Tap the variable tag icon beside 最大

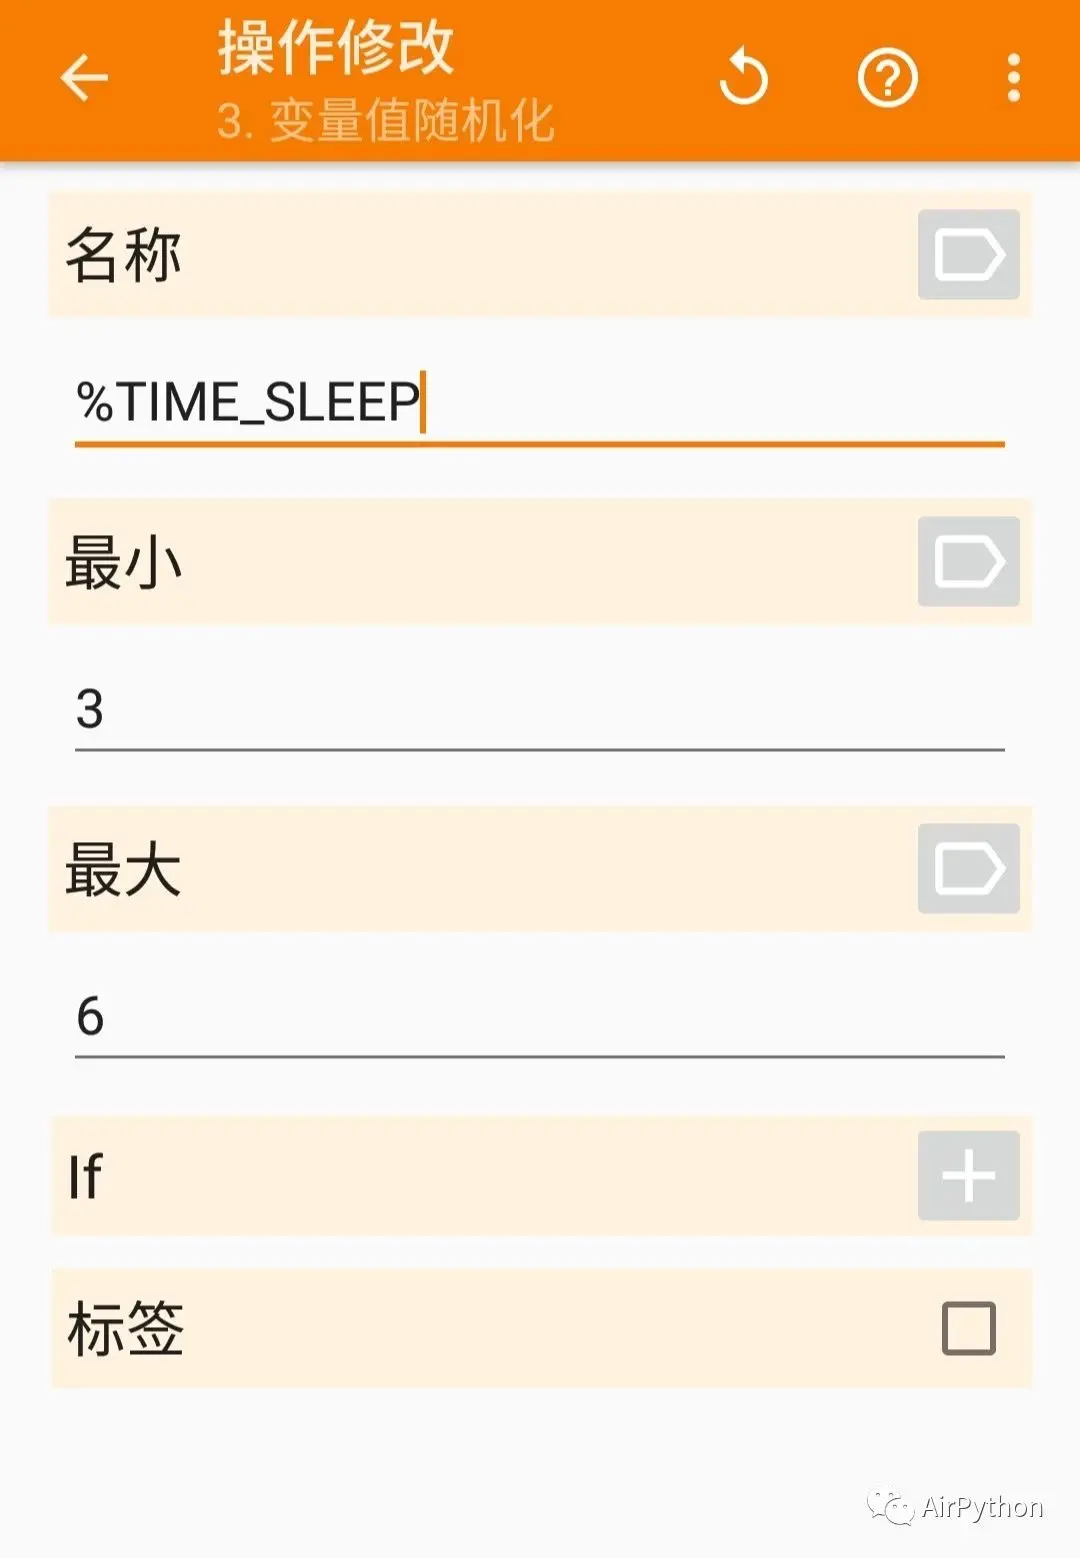tap(968, 868)
